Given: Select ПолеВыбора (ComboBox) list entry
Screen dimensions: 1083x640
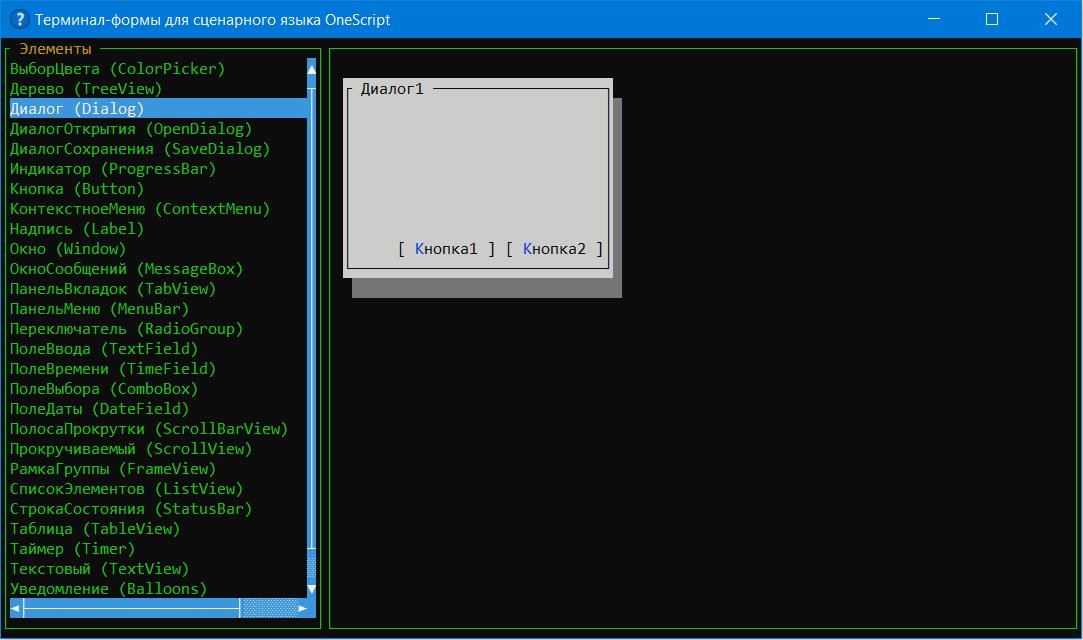Looking at the screenshot, I should coord(104,389).
